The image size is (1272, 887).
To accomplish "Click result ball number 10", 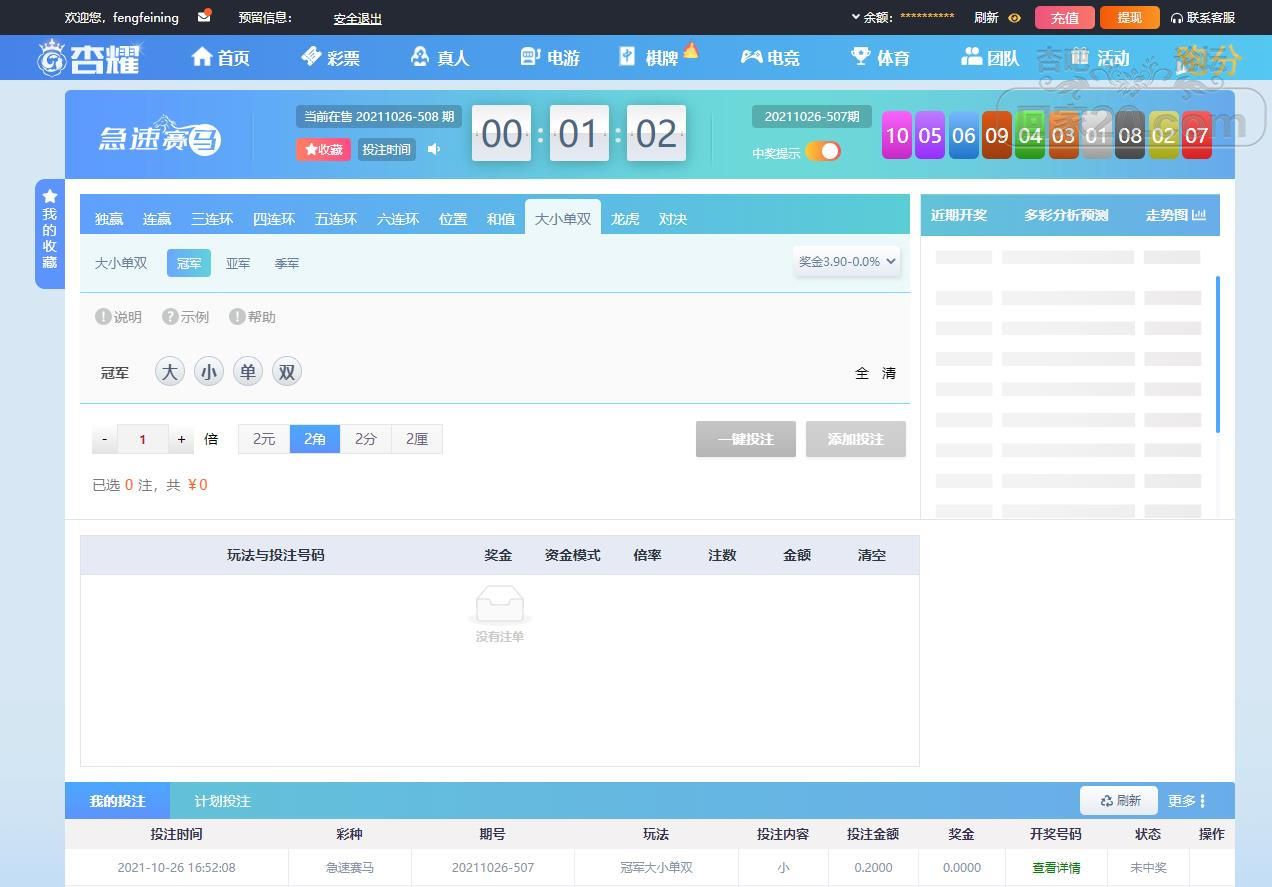I will pyautogui.click(x=897, y=135).
